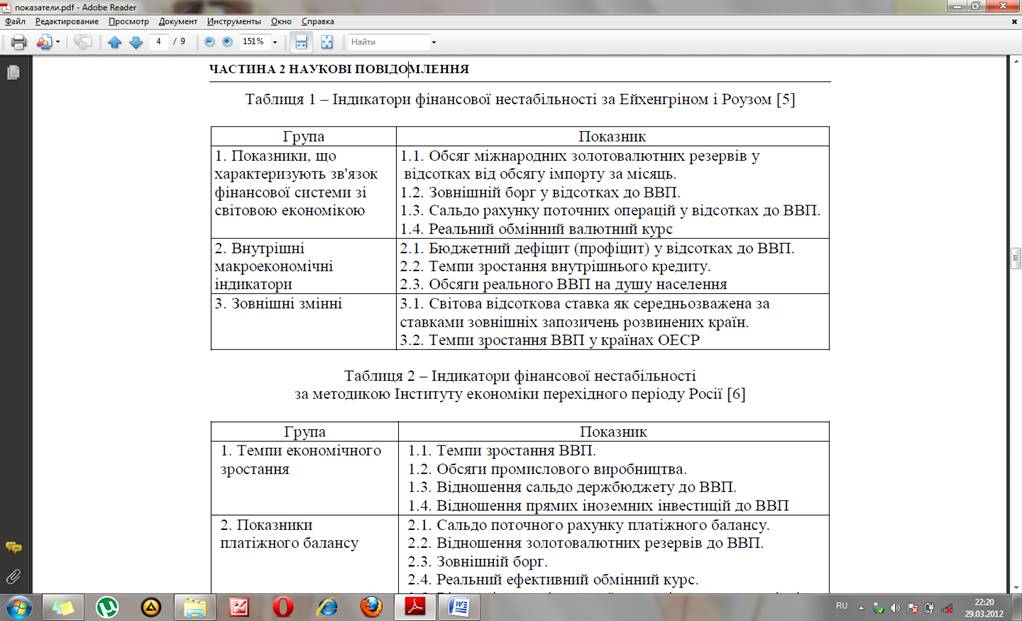Screen dimensions: 1022x621
Task: Click inside the Найти search box
Action: coord(386,42)
